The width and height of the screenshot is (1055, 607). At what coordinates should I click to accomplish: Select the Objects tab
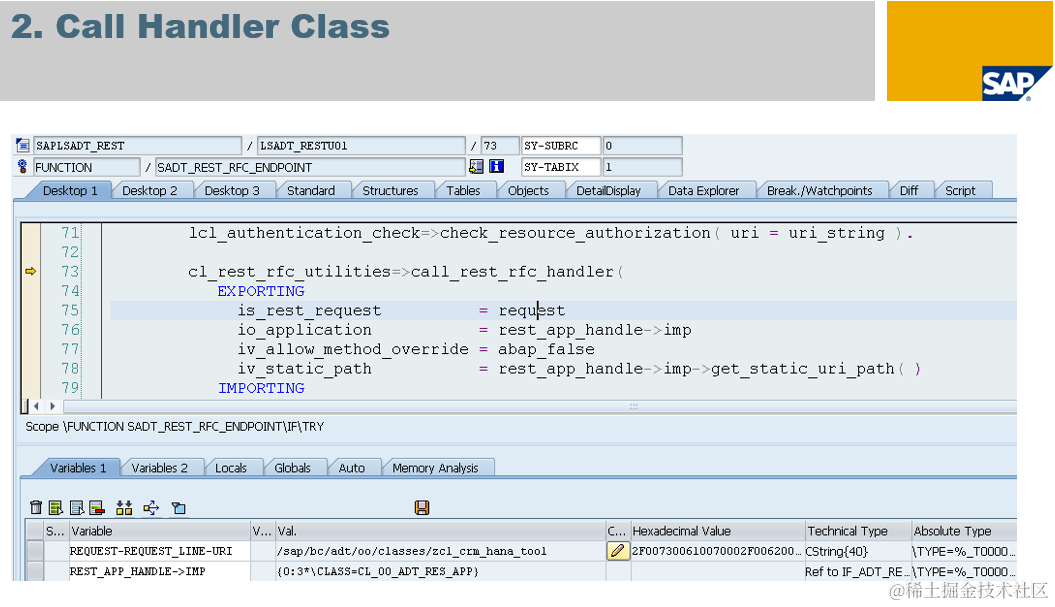point(528,190)
